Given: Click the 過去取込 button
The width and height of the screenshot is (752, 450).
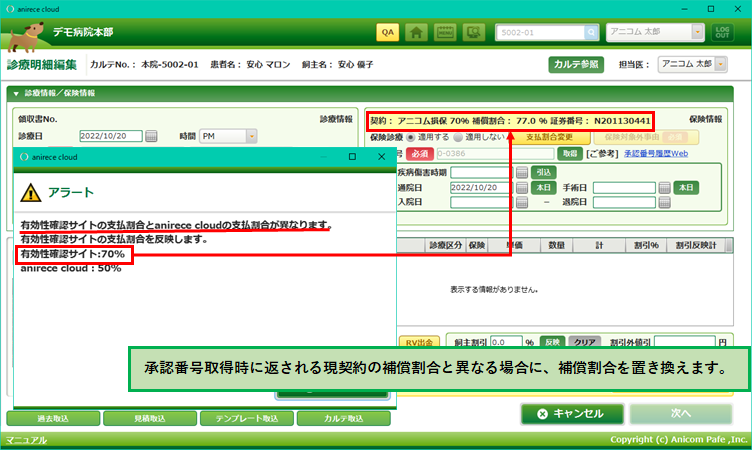Looking at the screenshot, I should [x=53, y=418].
